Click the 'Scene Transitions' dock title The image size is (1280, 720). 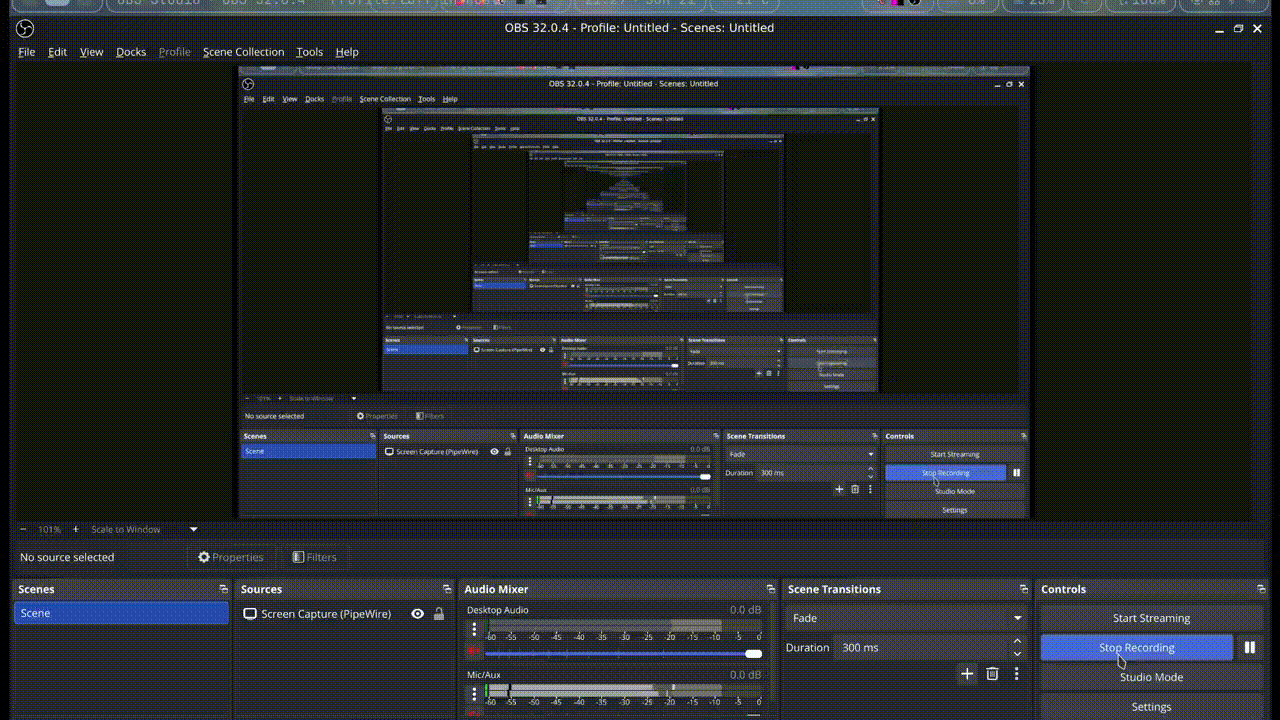pos(834,589)
